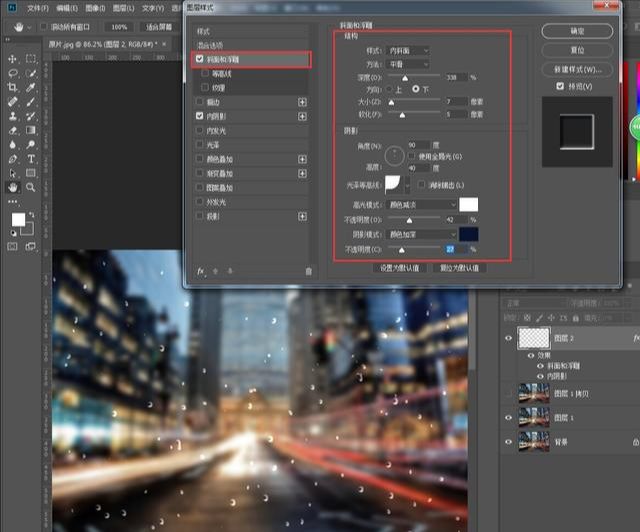Screen dimensions: 640x532
Task: Select the Clone Stamp tool
Action: pos(12,116)
